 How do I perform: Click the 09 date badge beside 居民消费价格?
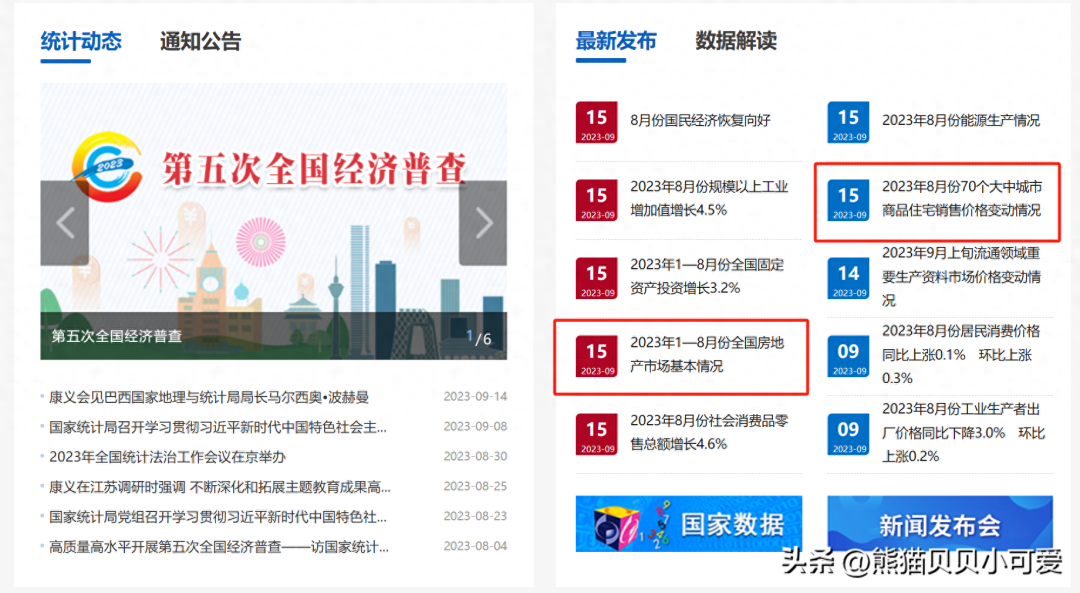pos(848,356)
